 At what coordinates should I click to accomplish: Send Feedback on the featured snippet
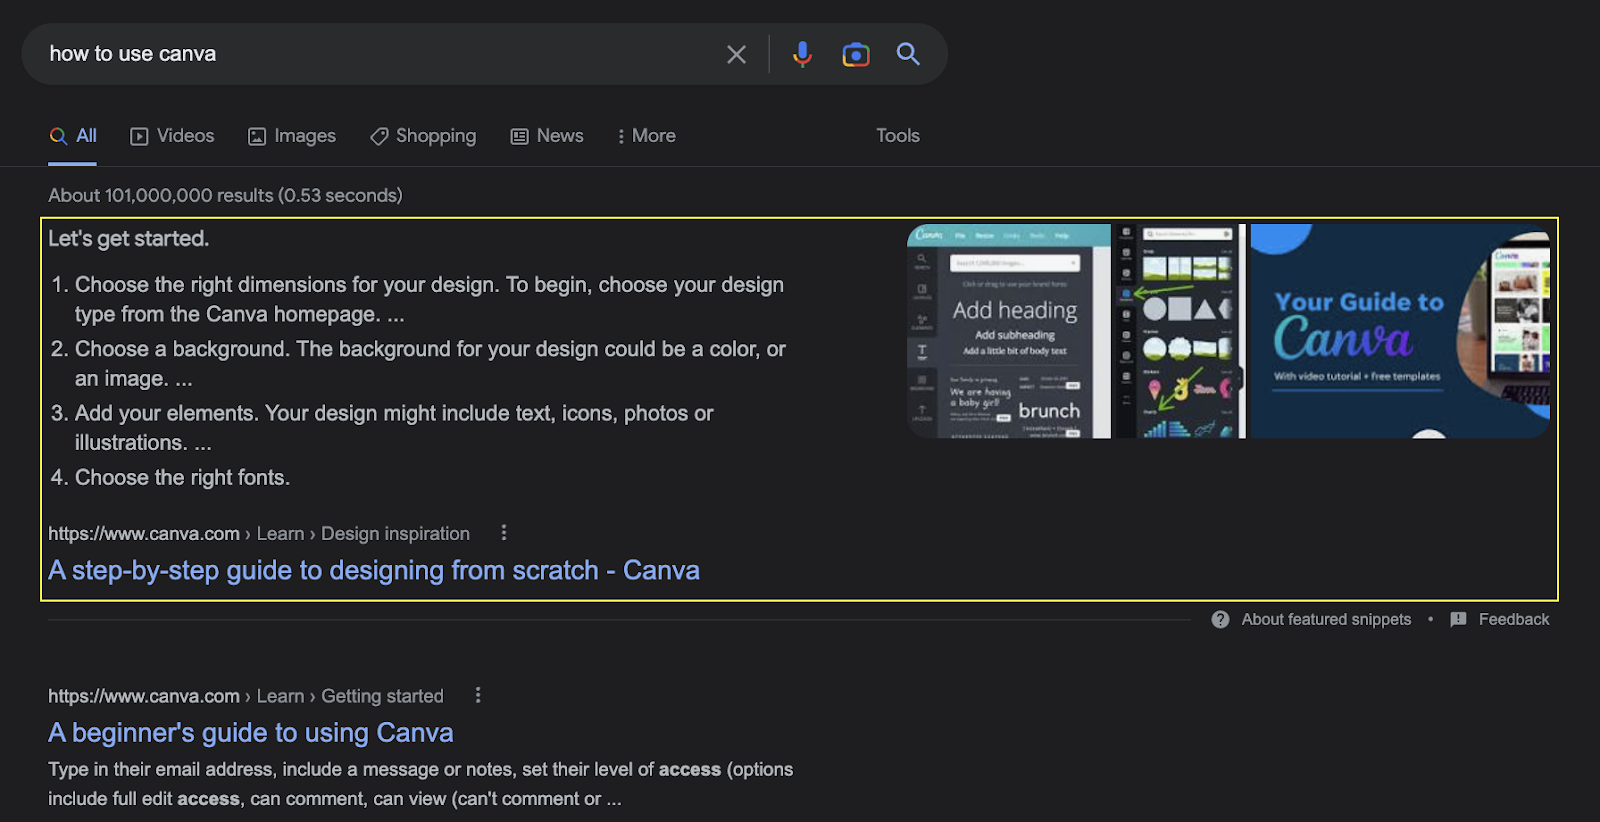click(1514, 620)
